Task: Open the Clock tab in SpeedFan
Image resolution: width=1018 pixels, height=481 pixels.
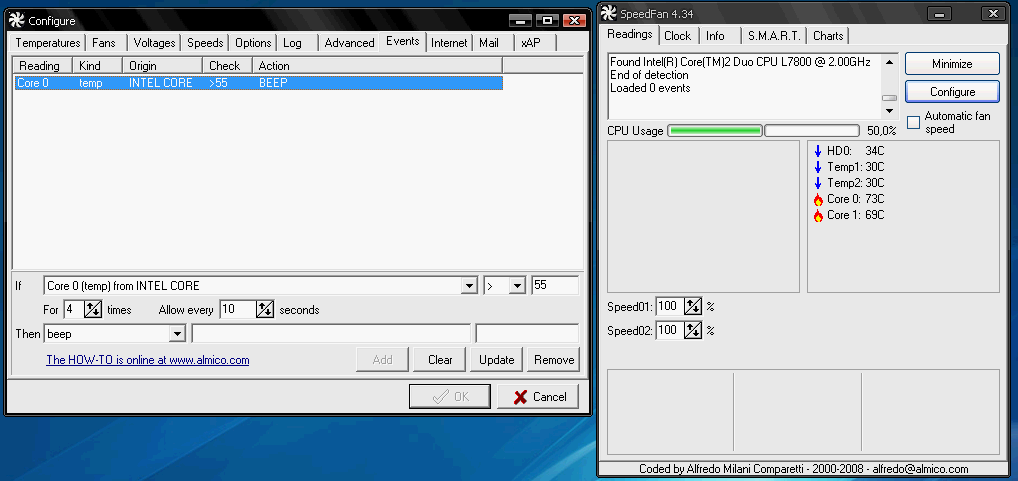Action: click(678, 36)
